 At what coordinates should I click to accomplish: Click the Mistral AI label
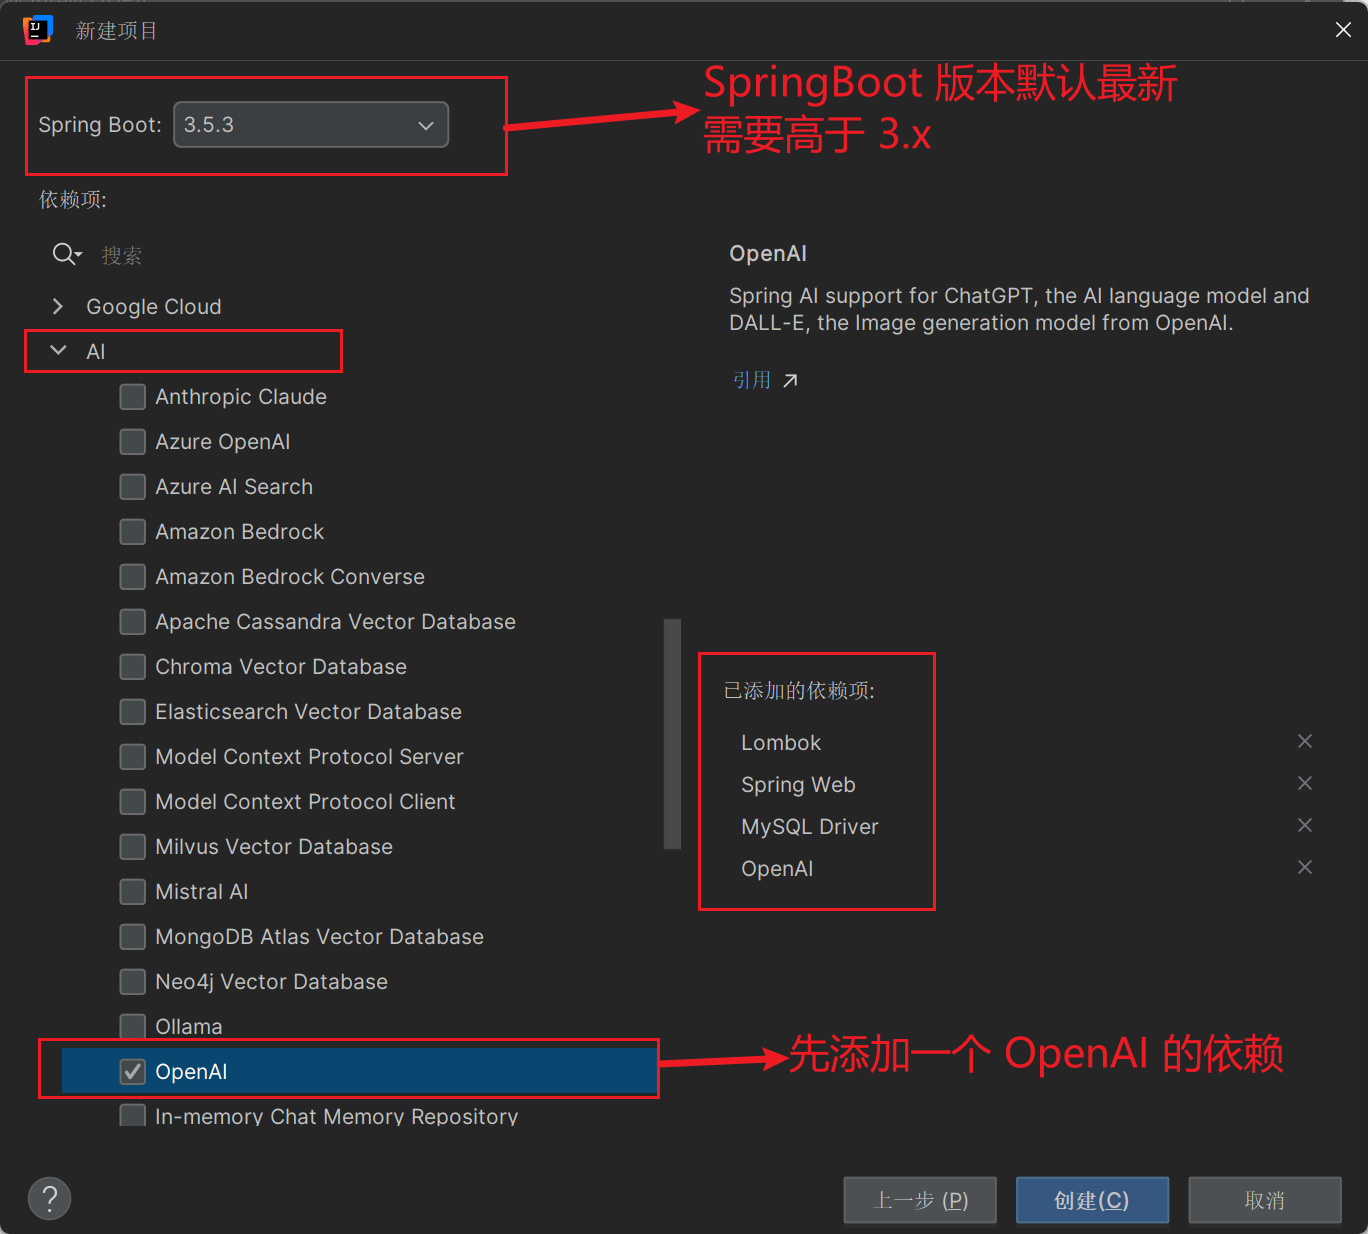pyautogui.click(x=202, y=892)
